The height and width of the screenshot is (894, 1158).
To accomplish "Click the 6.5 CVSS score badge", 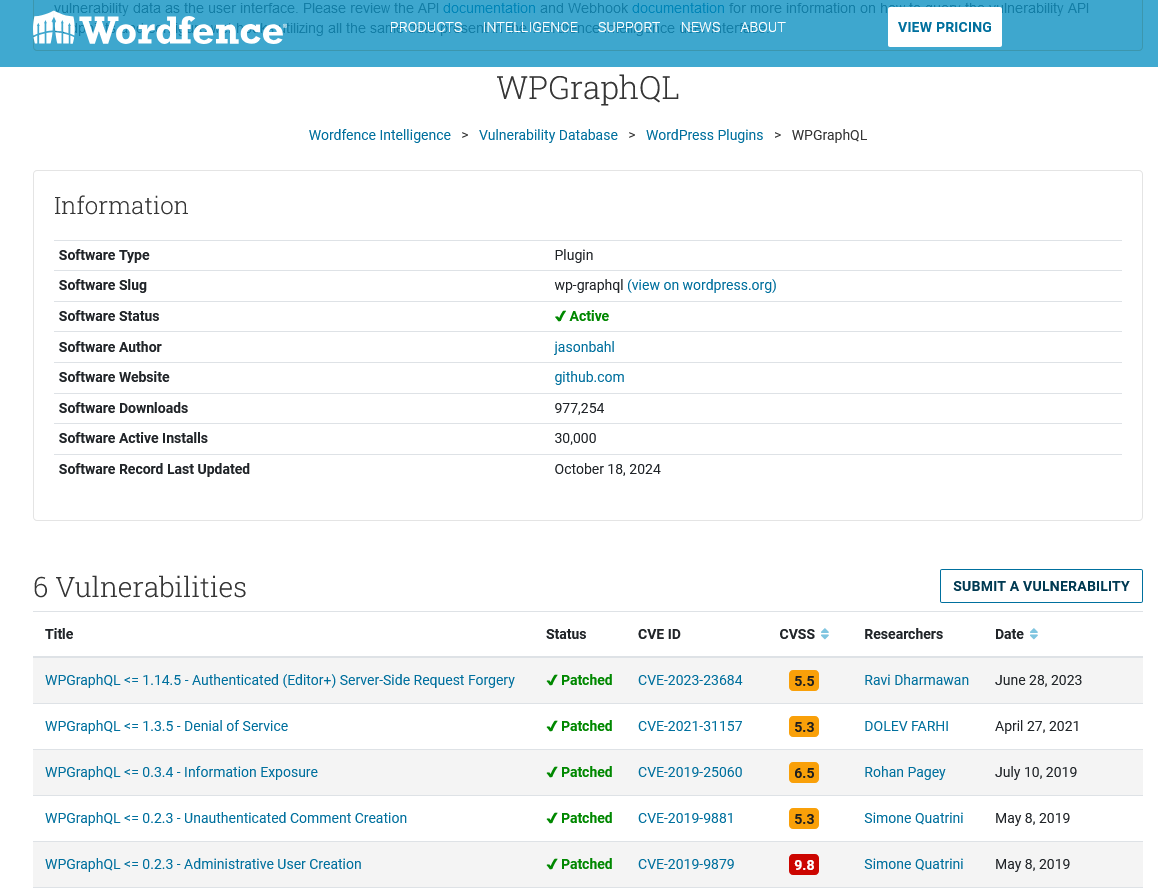I will click(804, 773).
